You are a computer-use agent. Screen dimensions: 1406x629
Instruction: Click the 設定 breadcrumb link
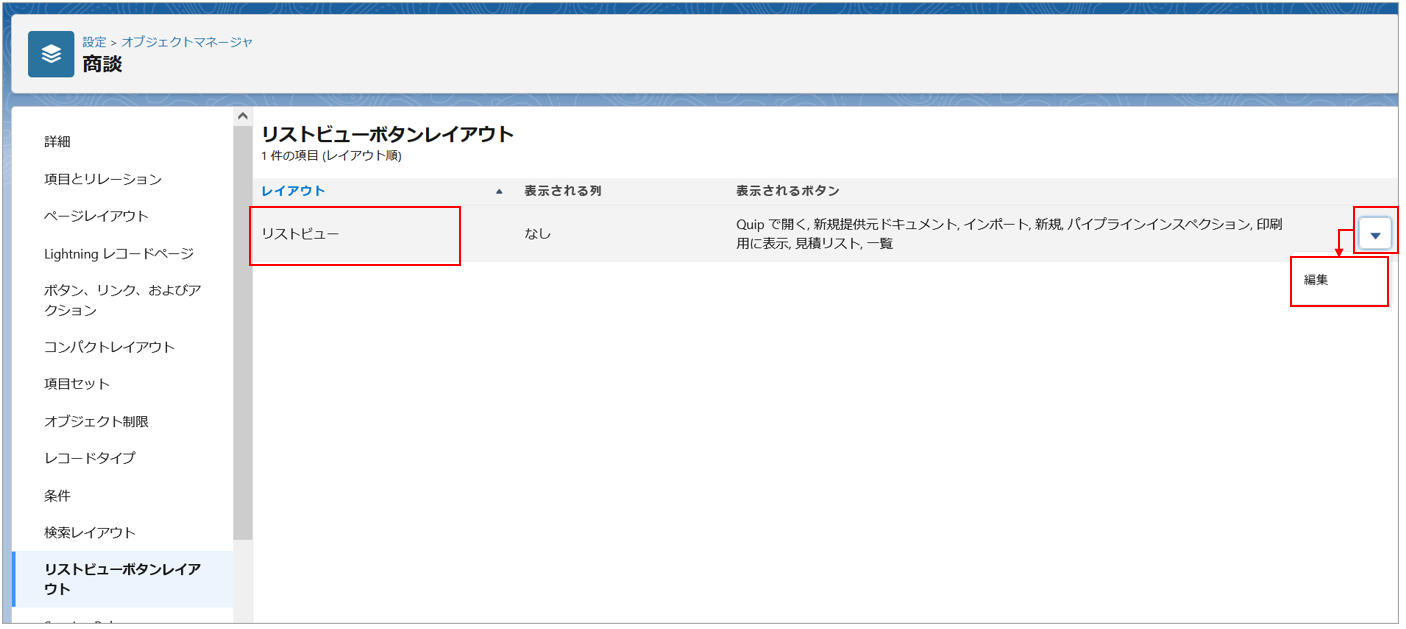click(94, 42)
